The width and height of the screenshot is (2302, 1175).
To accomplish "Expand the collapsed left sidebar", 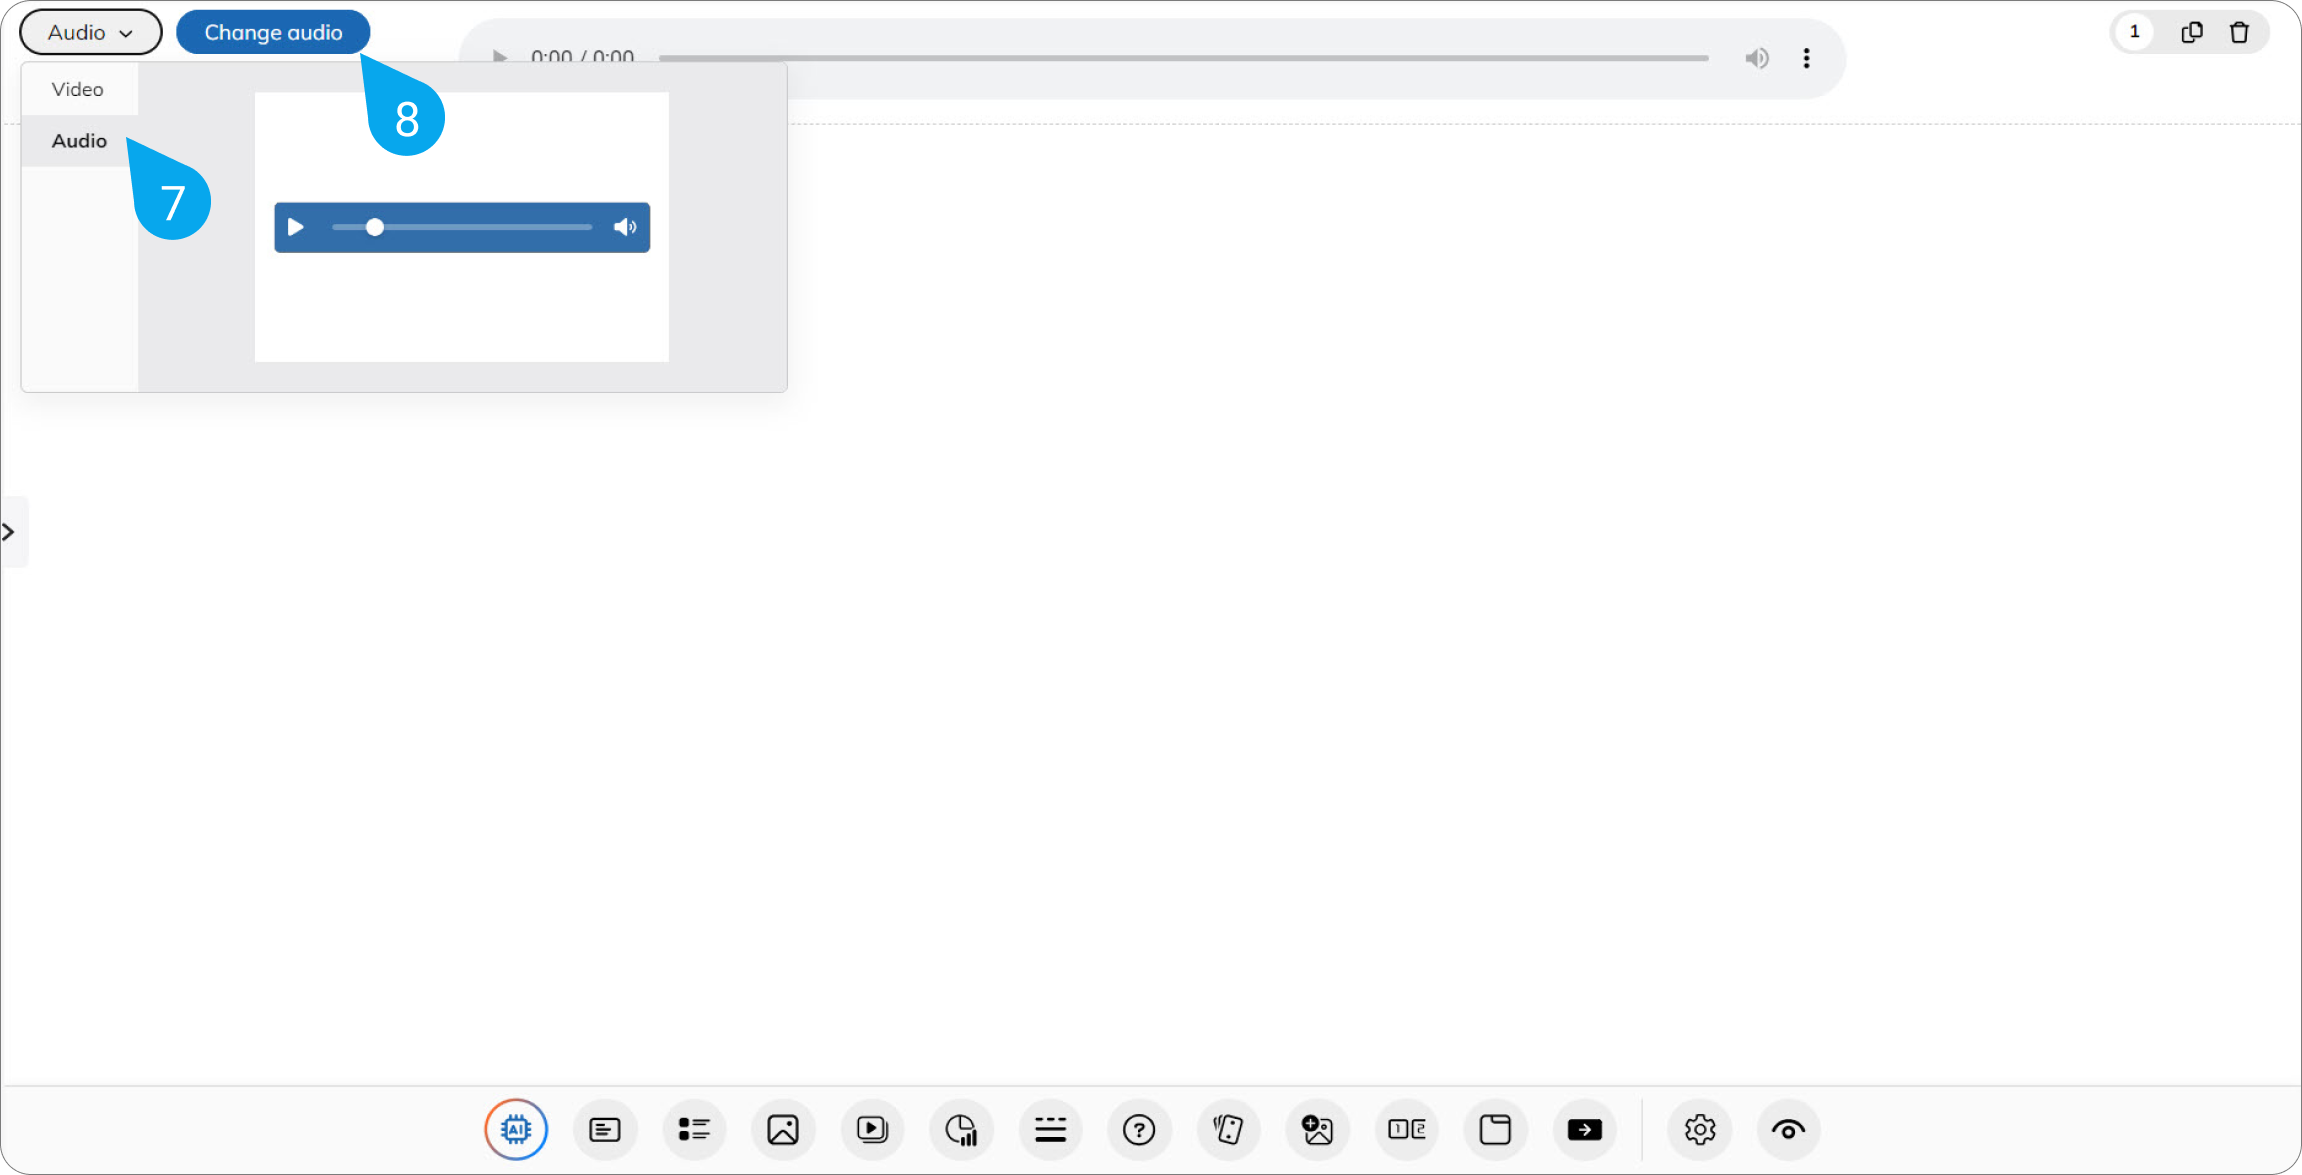I will coord(10,532).
